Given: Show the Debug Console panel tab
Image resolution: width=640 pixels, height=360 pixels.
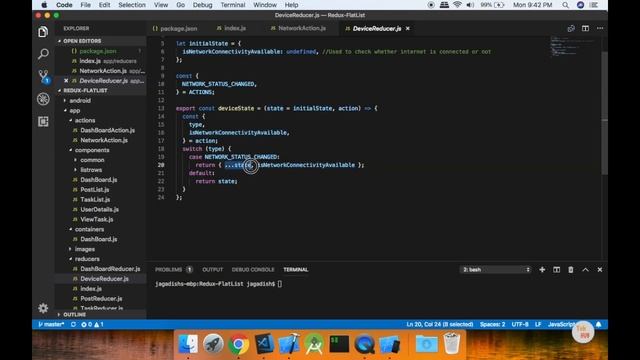Looking at the screenshot, I should [x=253, y=269].
